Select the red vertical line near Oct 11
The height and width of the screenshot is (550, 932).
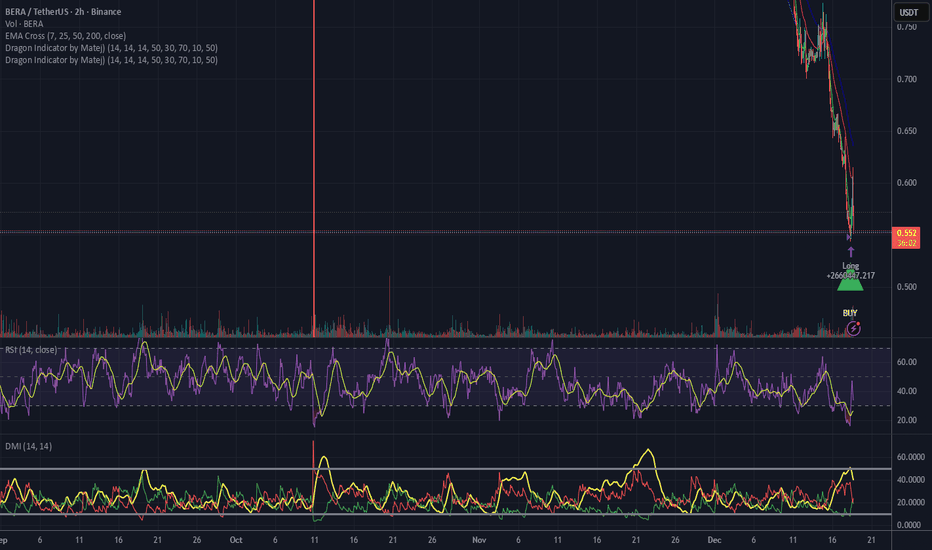[314, 150]
